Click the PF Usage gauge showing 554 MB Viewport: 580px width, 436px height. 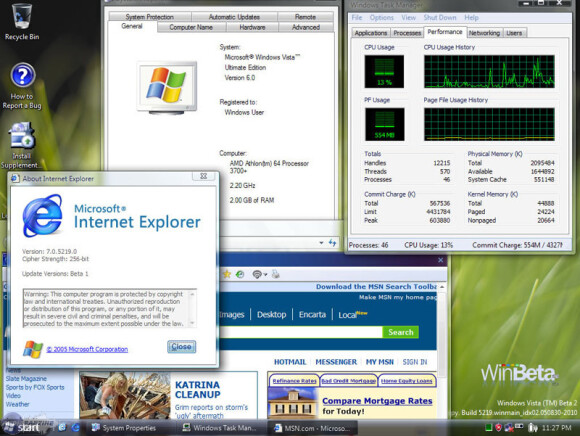(x=384, y=124)
